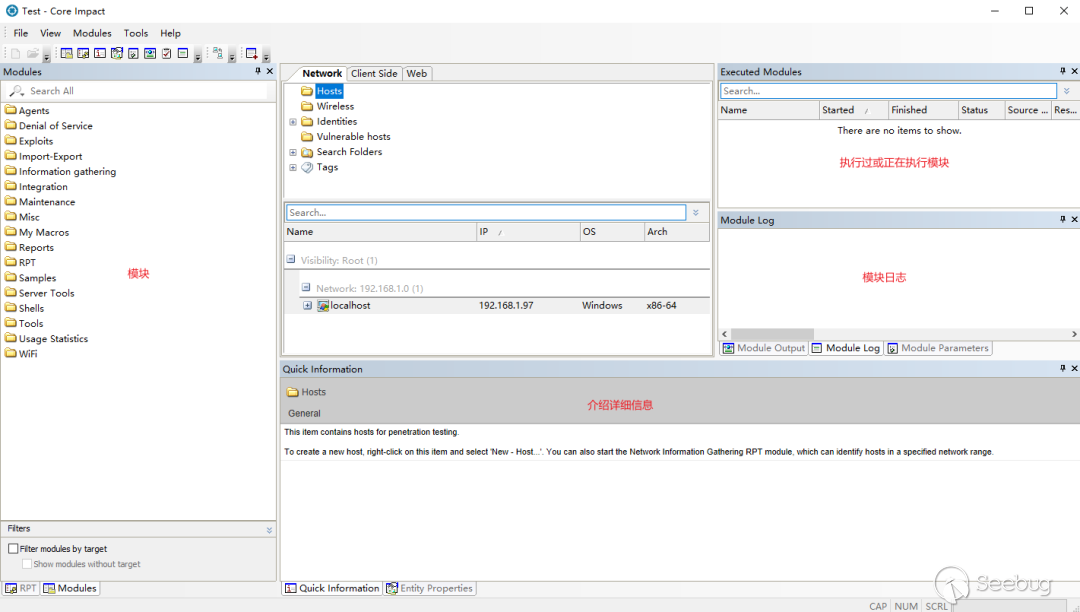The width and height of the screenshot is (1080, 612).
Task: Collapse the Filters section using its chevron
Action: tap(269, 529)
